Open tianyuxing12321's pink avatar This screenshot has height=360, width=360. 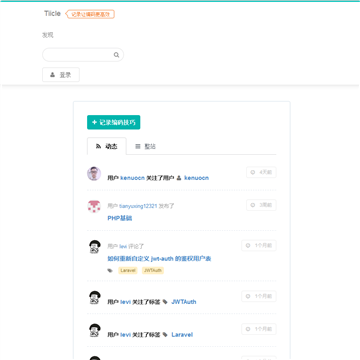coord(94,207)
